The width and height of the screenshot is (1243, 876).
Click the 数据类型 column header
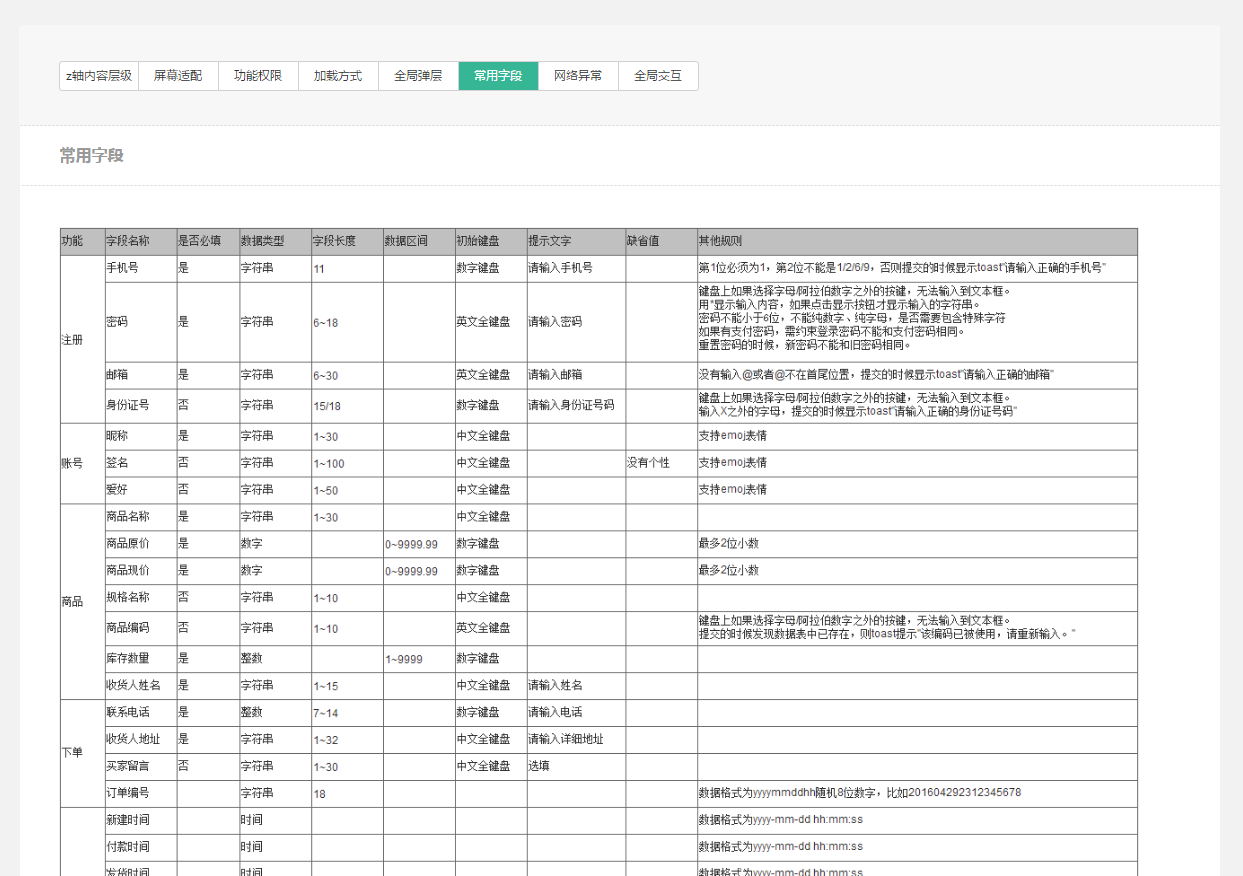pos(274,242)
